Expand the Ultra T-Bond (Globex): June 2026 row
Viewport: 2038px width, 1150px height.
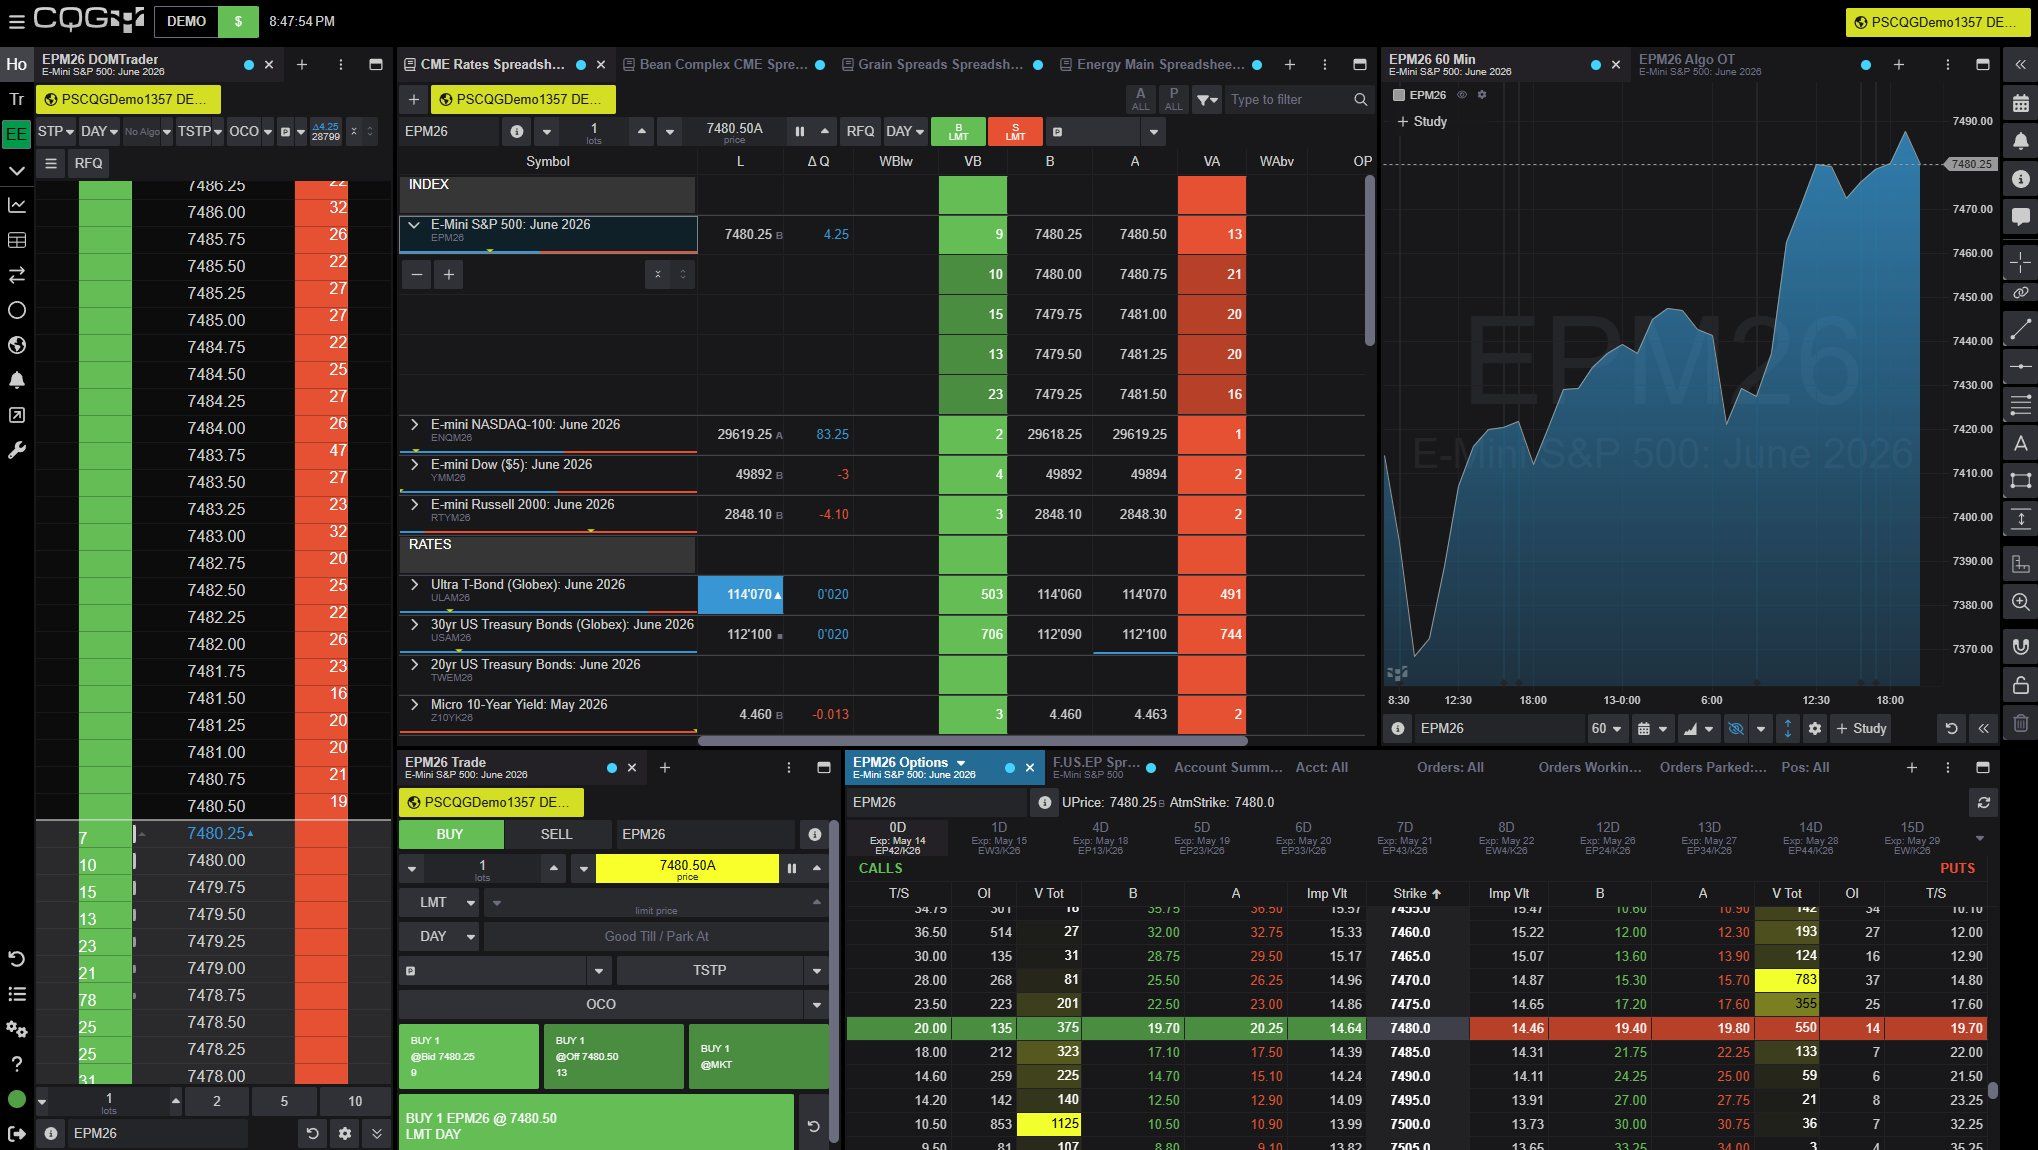pos(414,585)
